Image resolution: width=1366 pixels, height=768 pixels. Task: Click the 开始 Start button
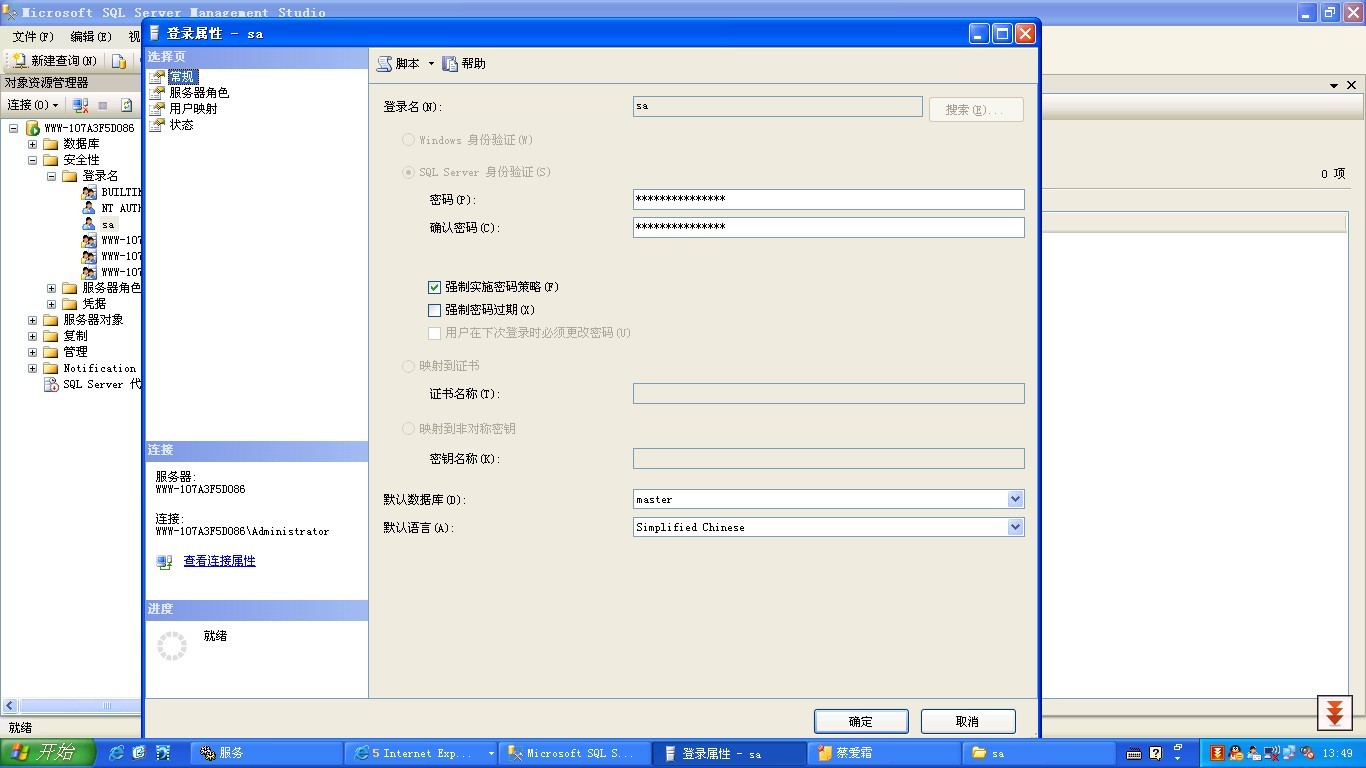(x=48, y=753)
